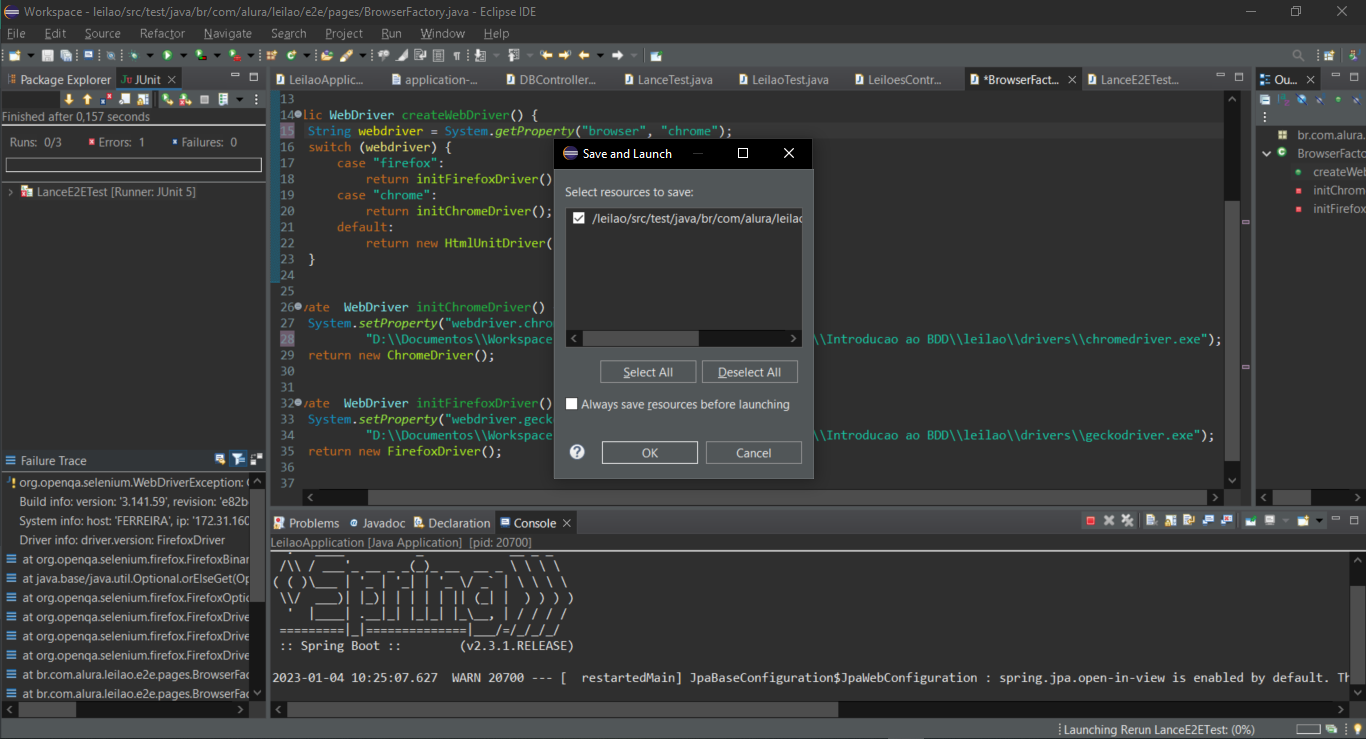
Task: Click the green Run toolbar icon
Action: pos(167,55)
